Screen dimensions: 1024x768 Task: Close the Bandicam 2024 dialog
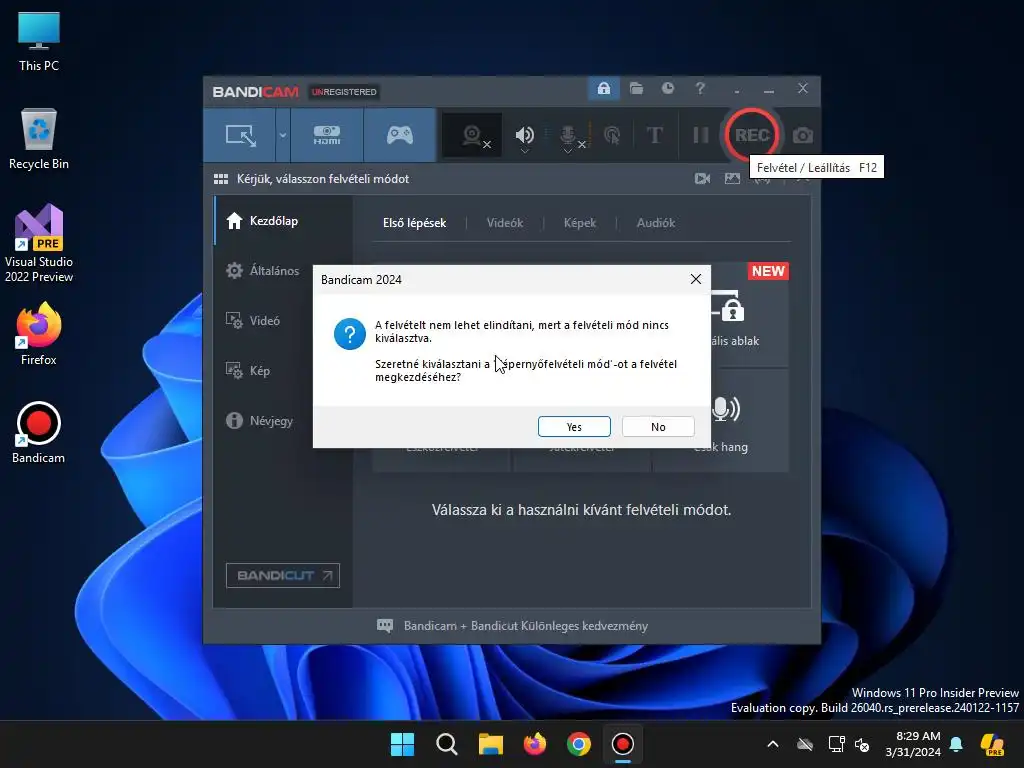(696, 280)
